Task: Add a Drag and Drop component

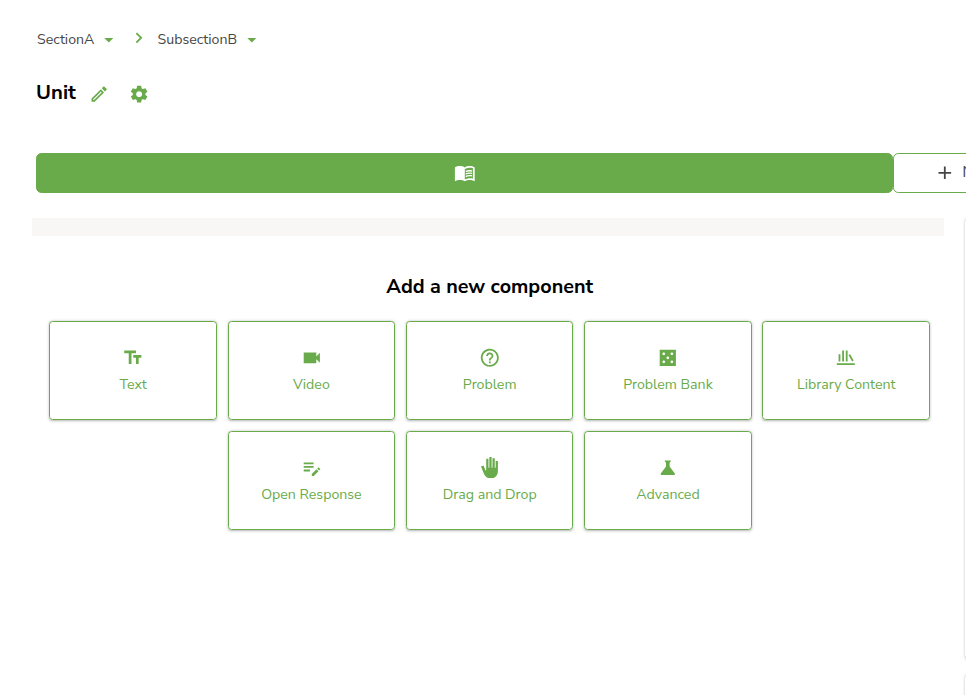Action: tap(490, 481)
